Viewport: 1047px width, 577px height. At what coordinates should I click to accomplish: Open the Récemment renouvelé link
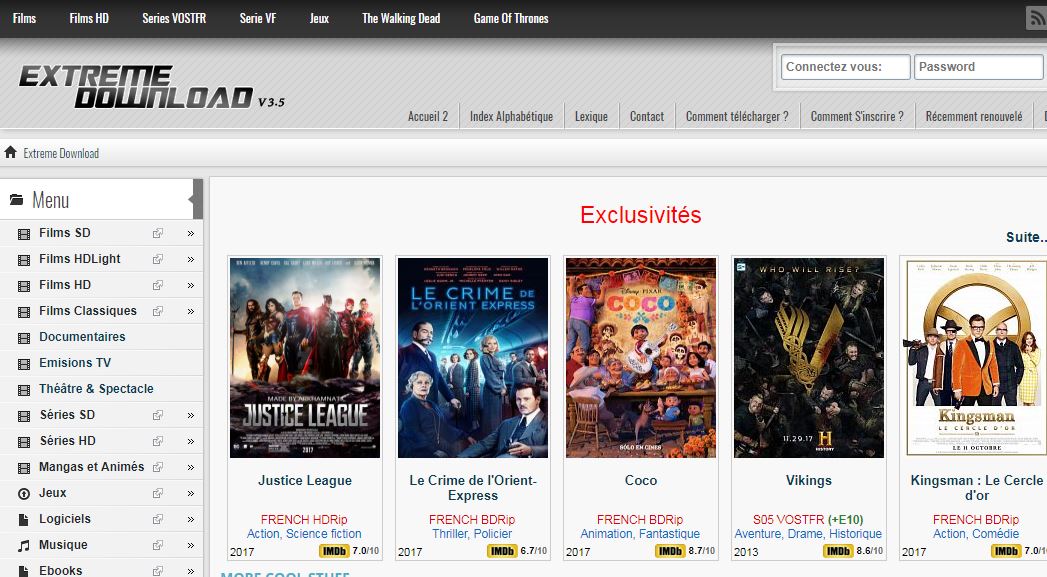pos(974,116)
